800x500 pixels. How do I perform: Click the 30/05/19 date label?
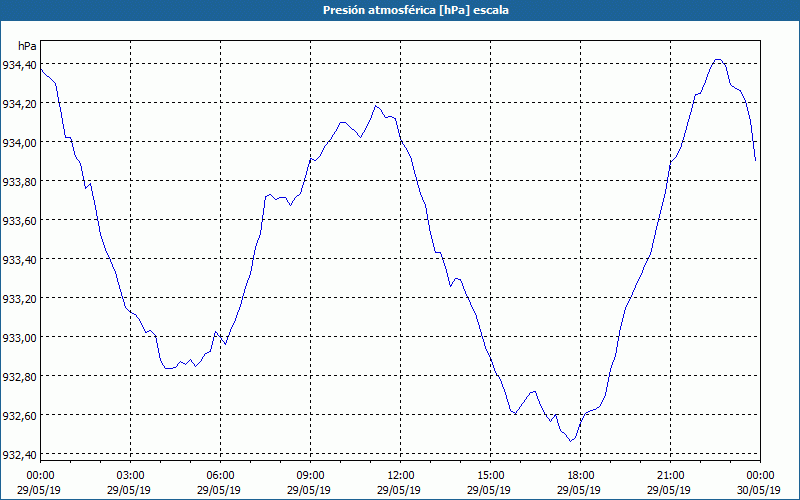[759, 490]
